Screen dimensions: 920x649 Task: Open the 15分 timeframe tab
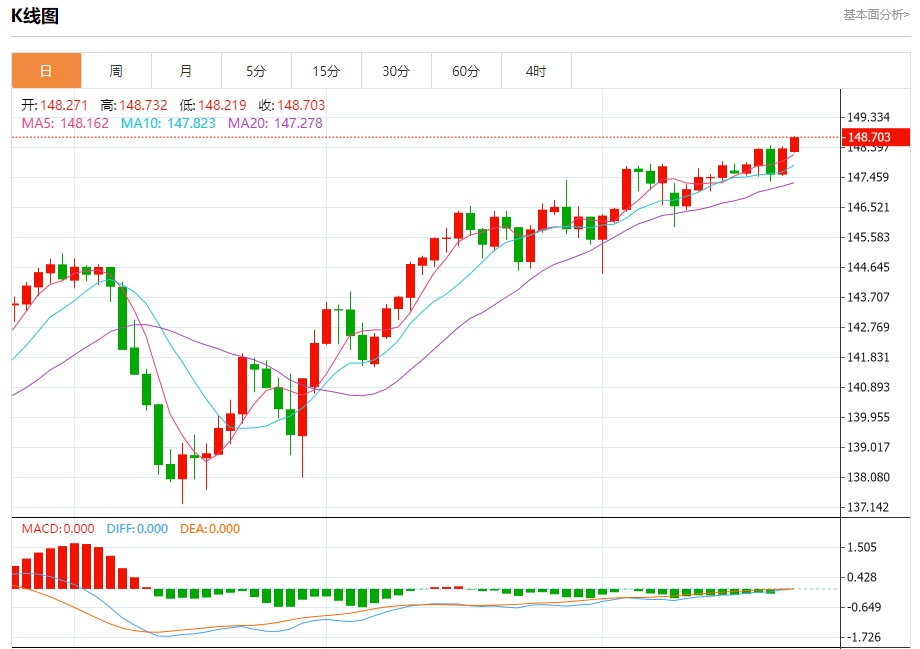click(x=326, y=71)
